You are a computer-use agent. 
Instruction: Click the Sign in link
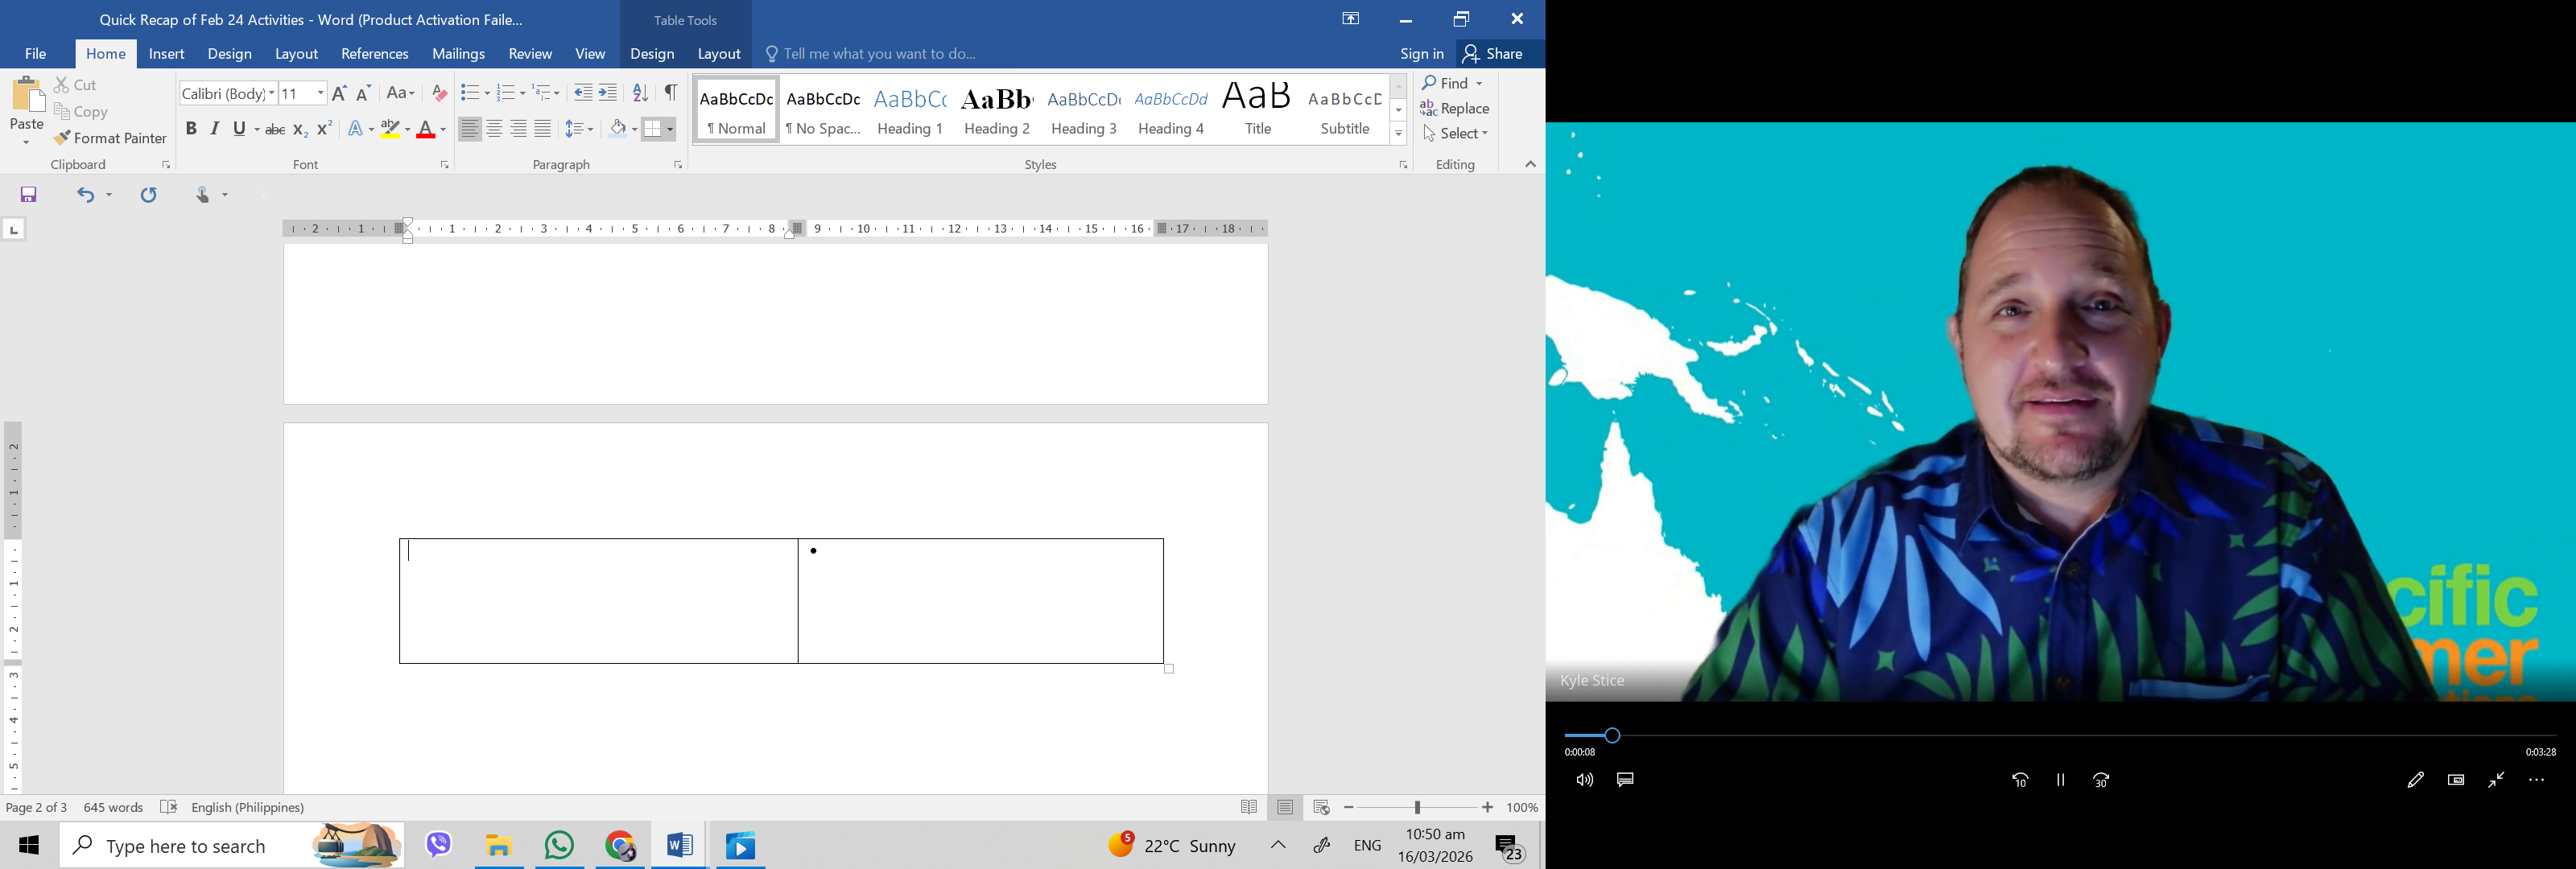(1421, 54)
